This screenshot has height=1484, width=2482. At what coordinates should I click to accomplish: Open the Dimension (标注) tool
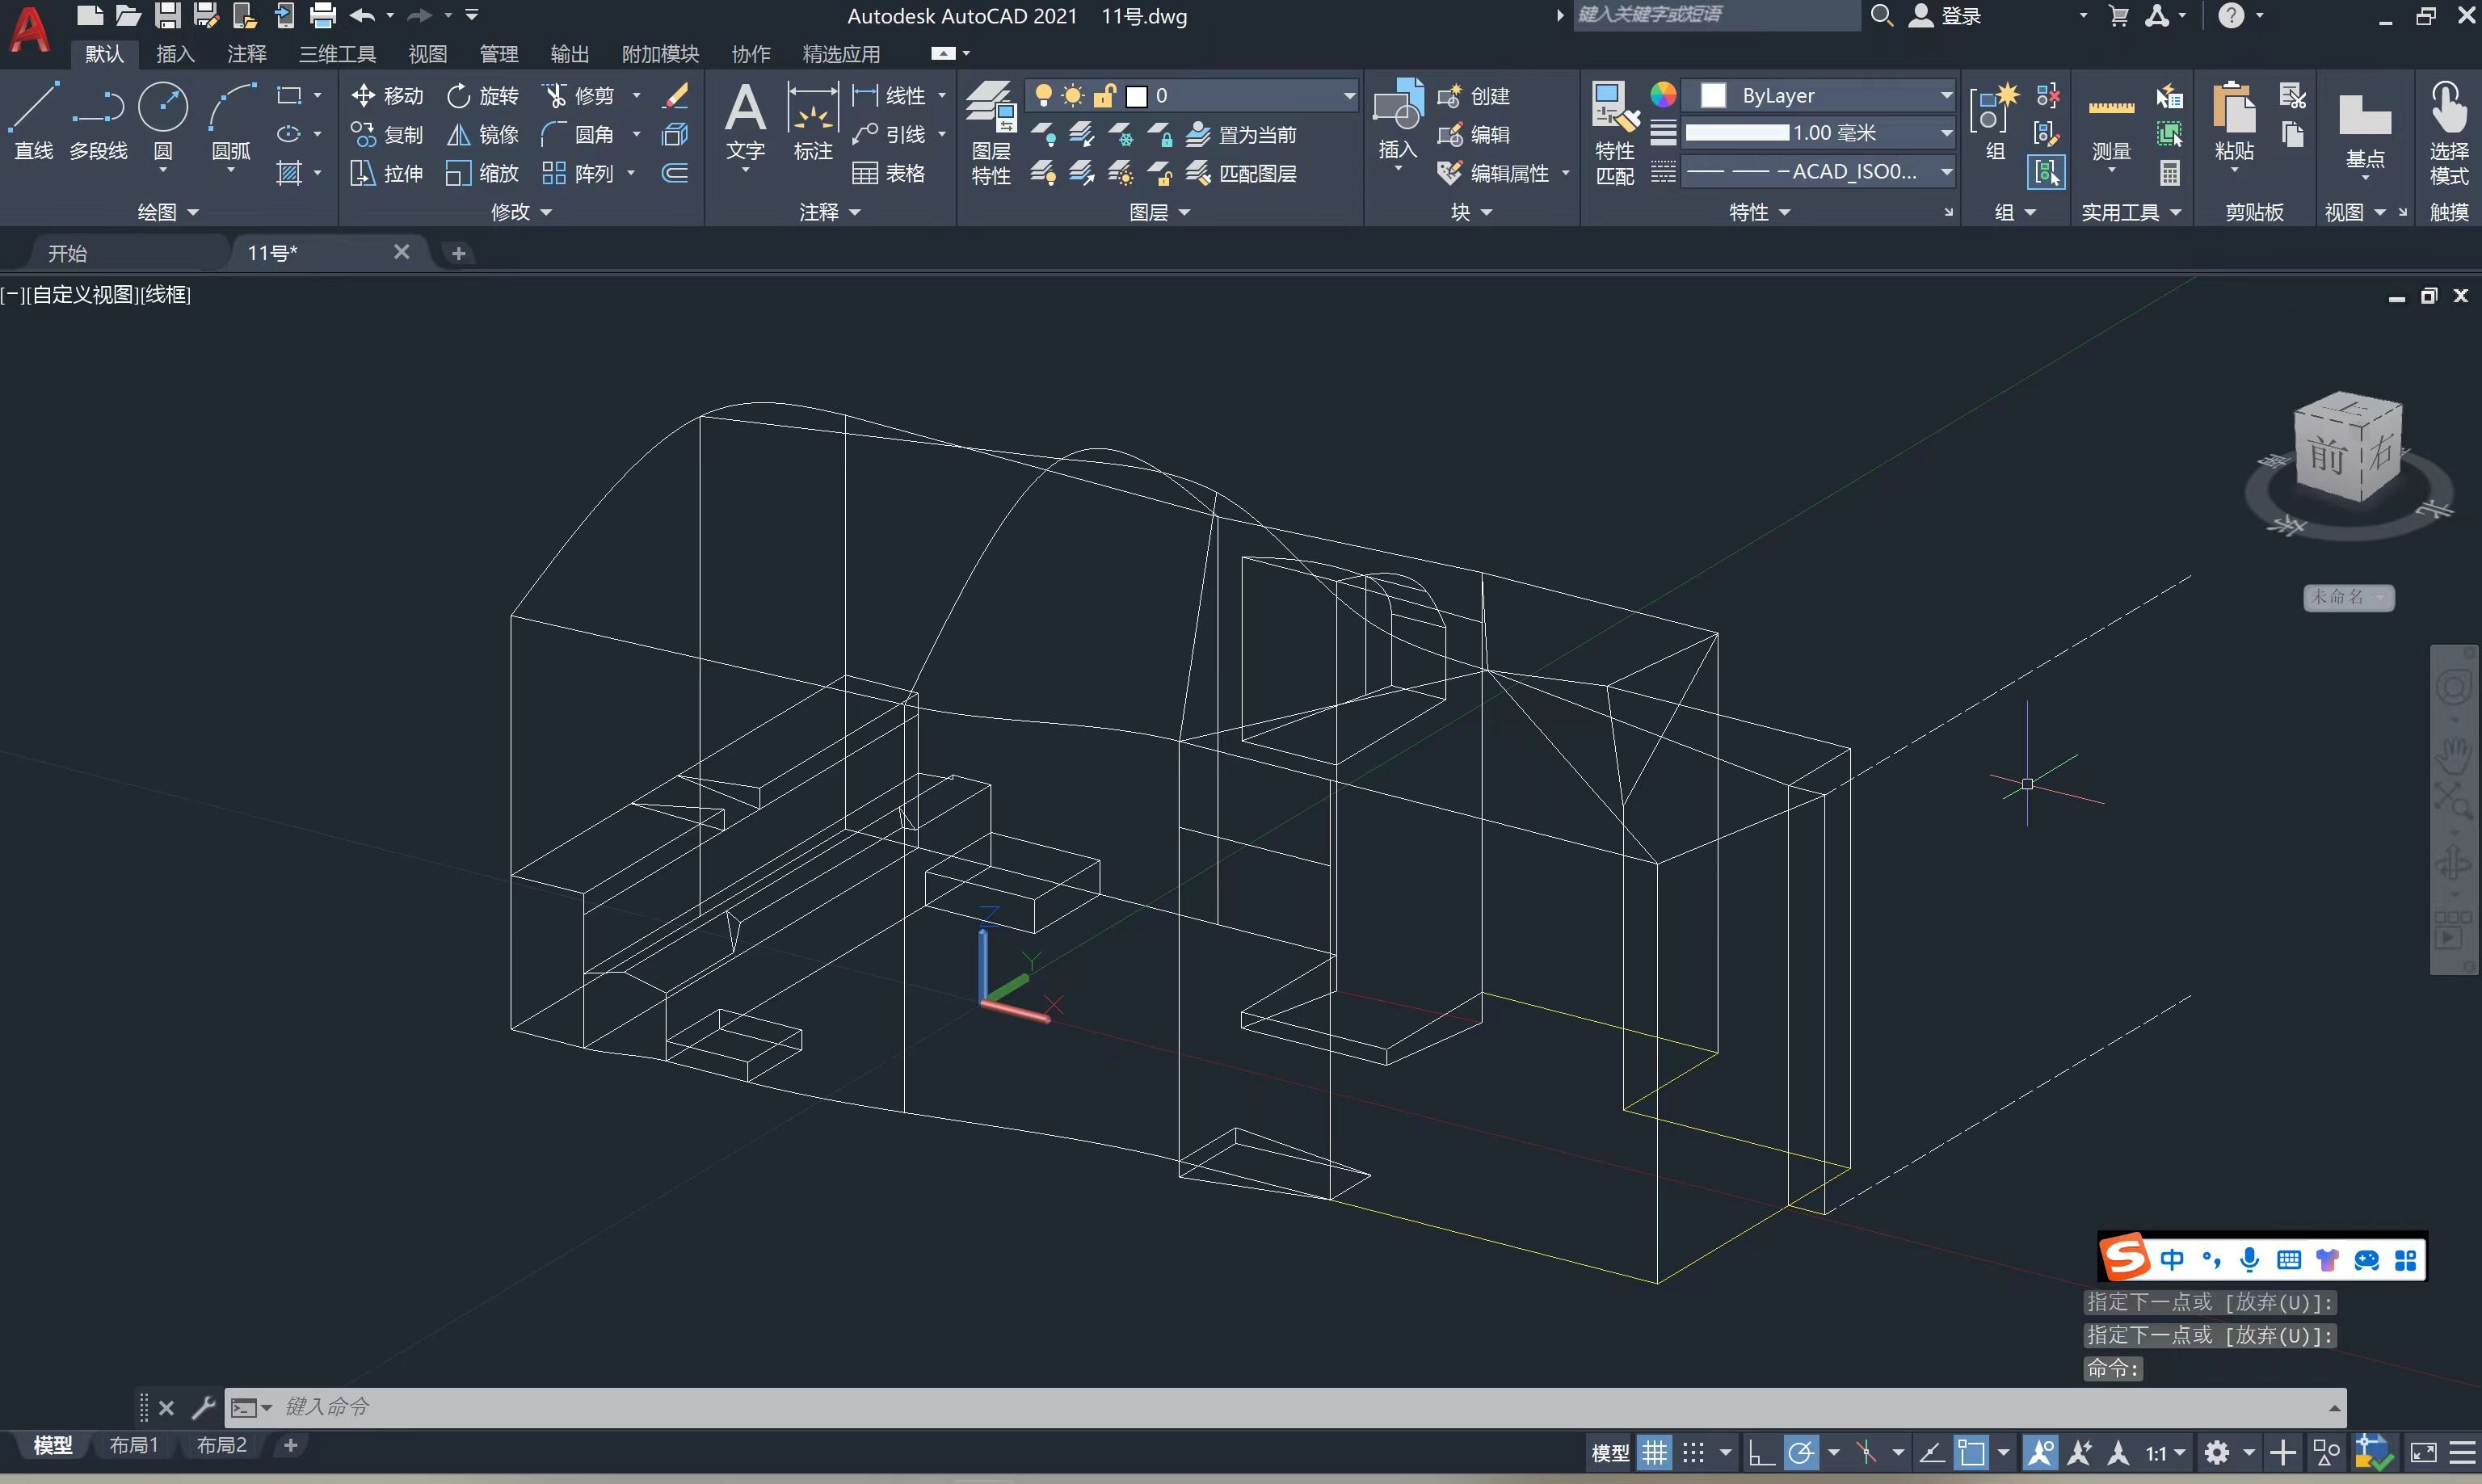[812, 122]
